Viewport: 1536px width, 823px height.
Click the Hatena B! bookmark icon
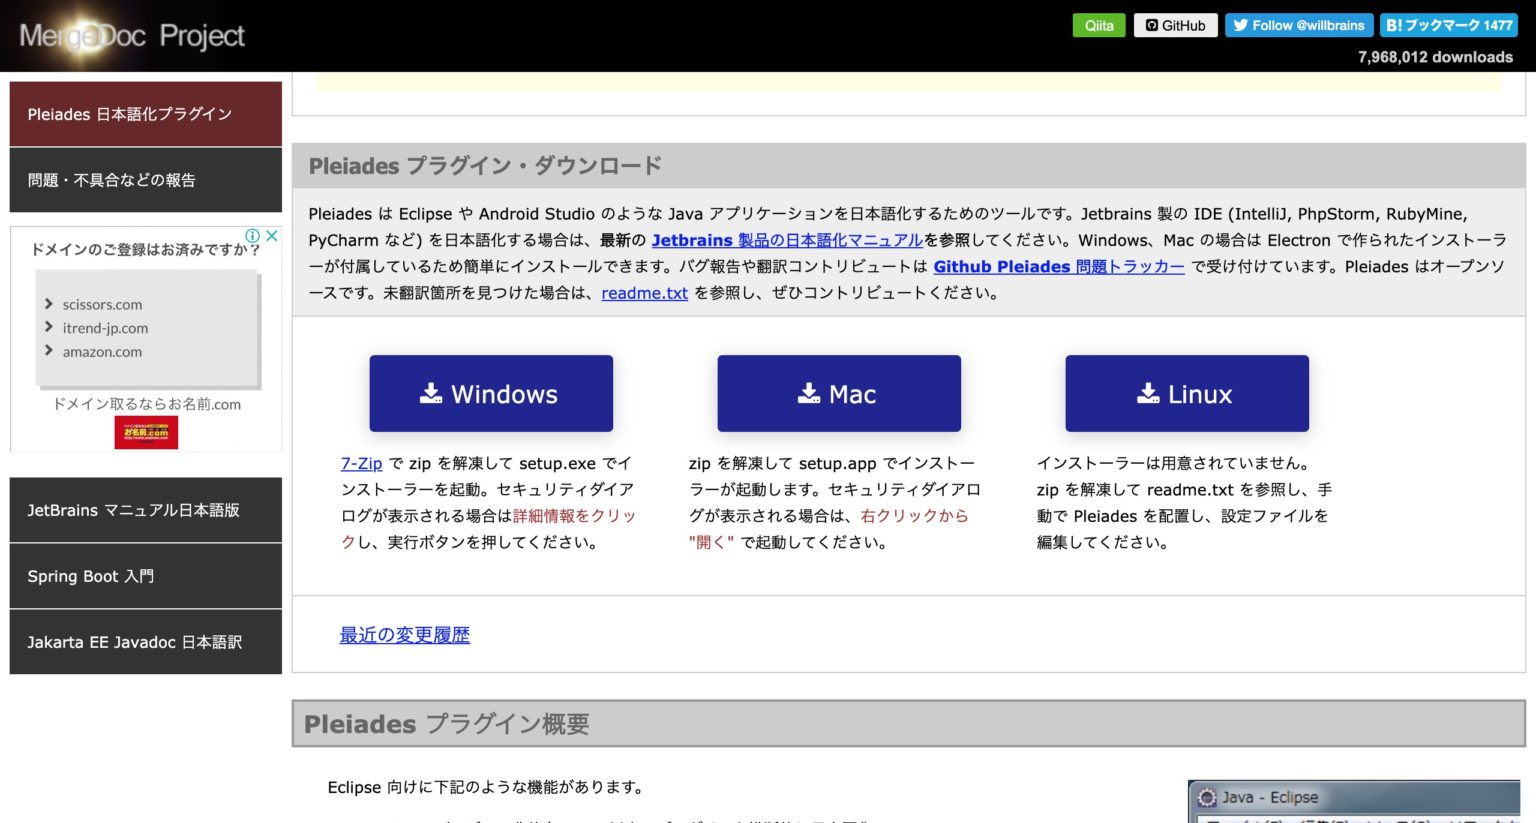coord(1394,25)
